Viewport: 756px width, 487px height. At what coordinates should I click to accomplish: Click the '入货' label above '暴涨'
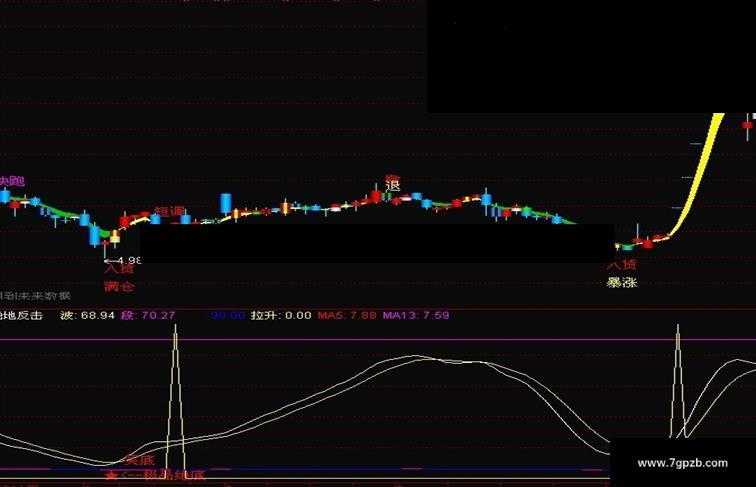(621, 264)
